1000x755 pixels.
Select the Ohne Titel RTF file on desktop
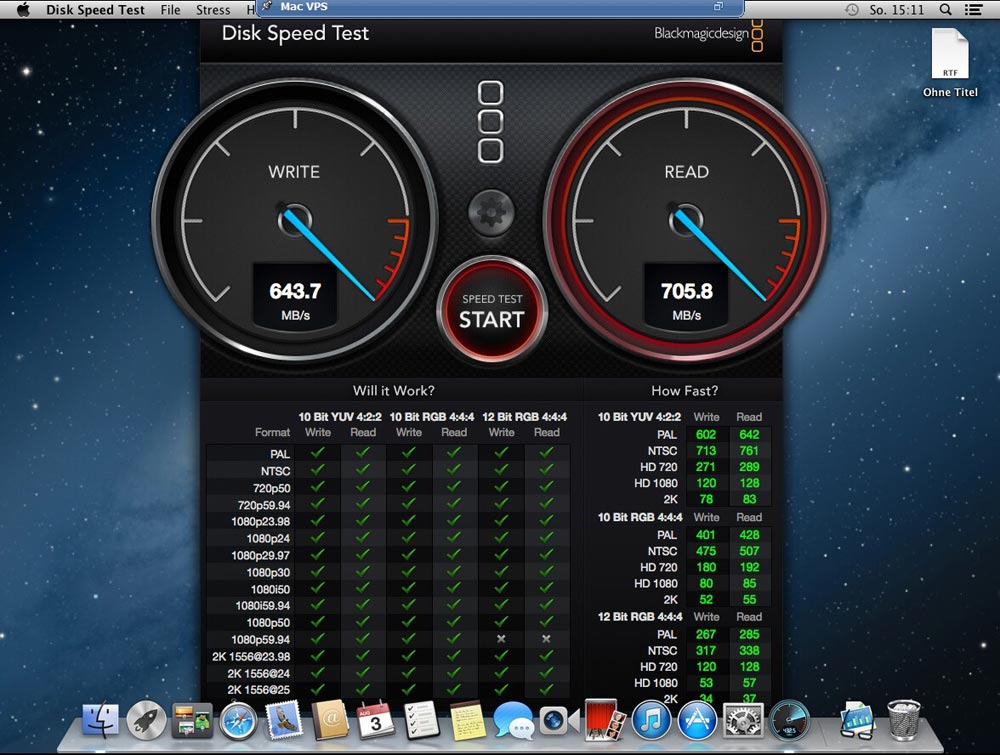950,63
